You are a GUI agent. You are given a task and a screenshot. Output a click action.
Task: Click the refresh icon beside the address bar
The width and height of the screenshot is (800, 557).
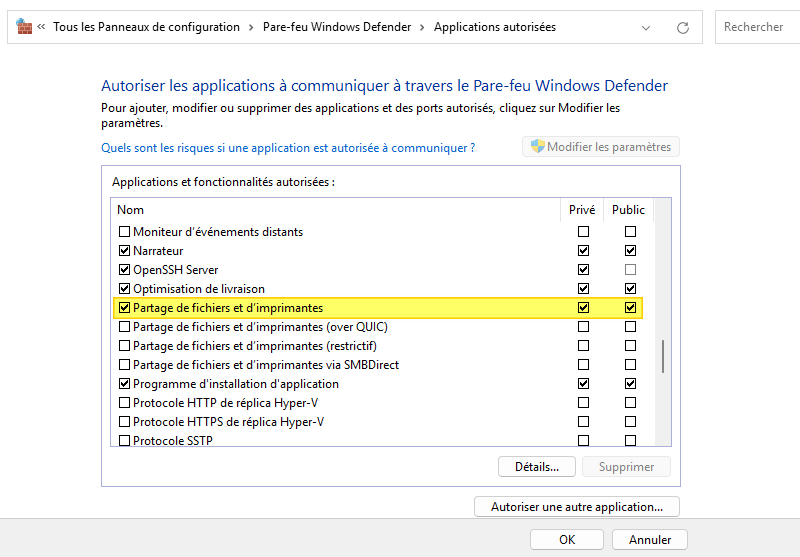[x=683, y=28]
